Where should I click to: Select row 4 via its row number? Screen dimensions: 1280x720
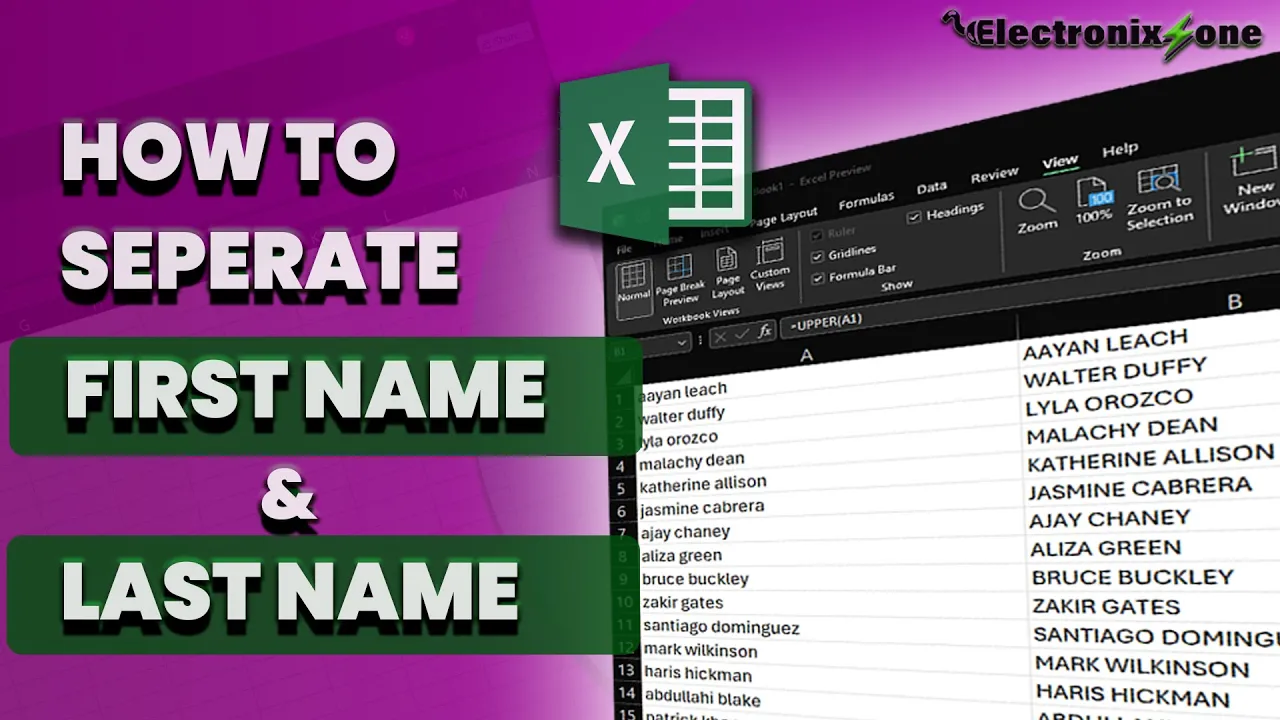620,466
